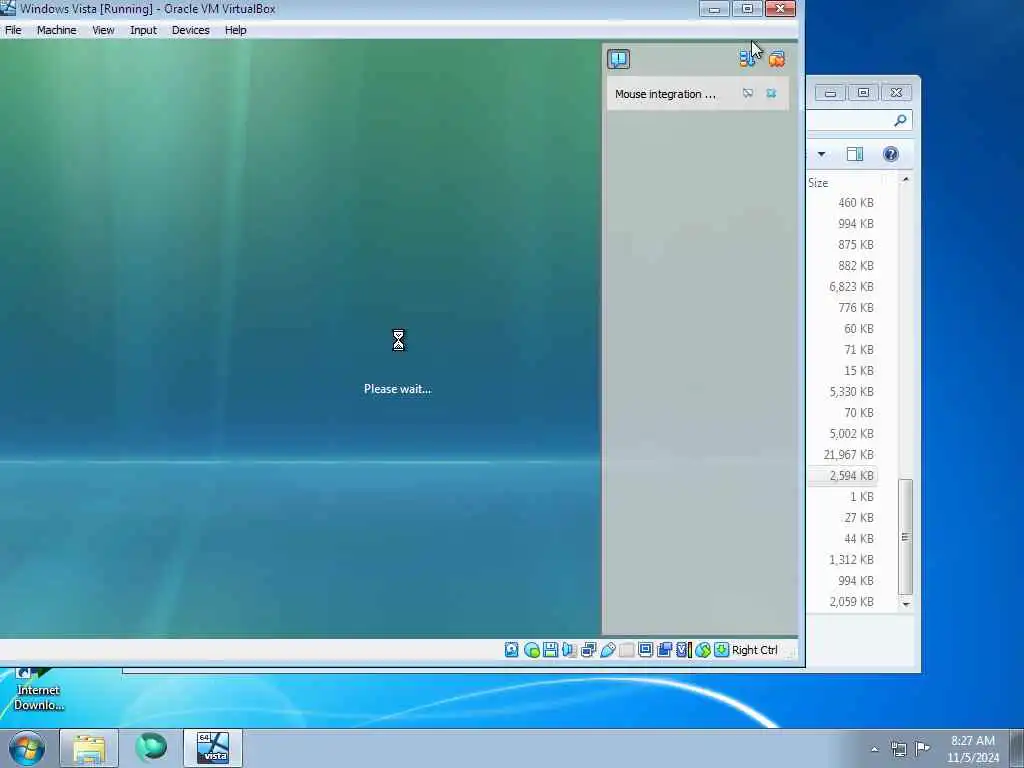Click the optical disc status bar indicator
This screenshot has height=768, width=1024.
click(x=532, y=650)
